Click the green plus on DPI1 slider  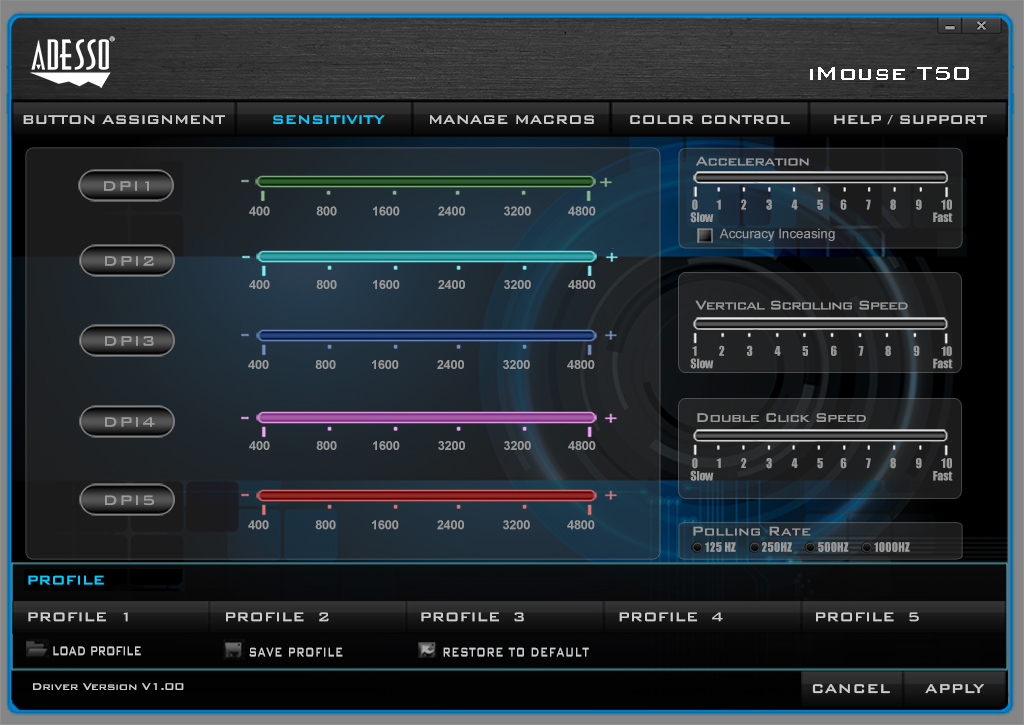606,182
